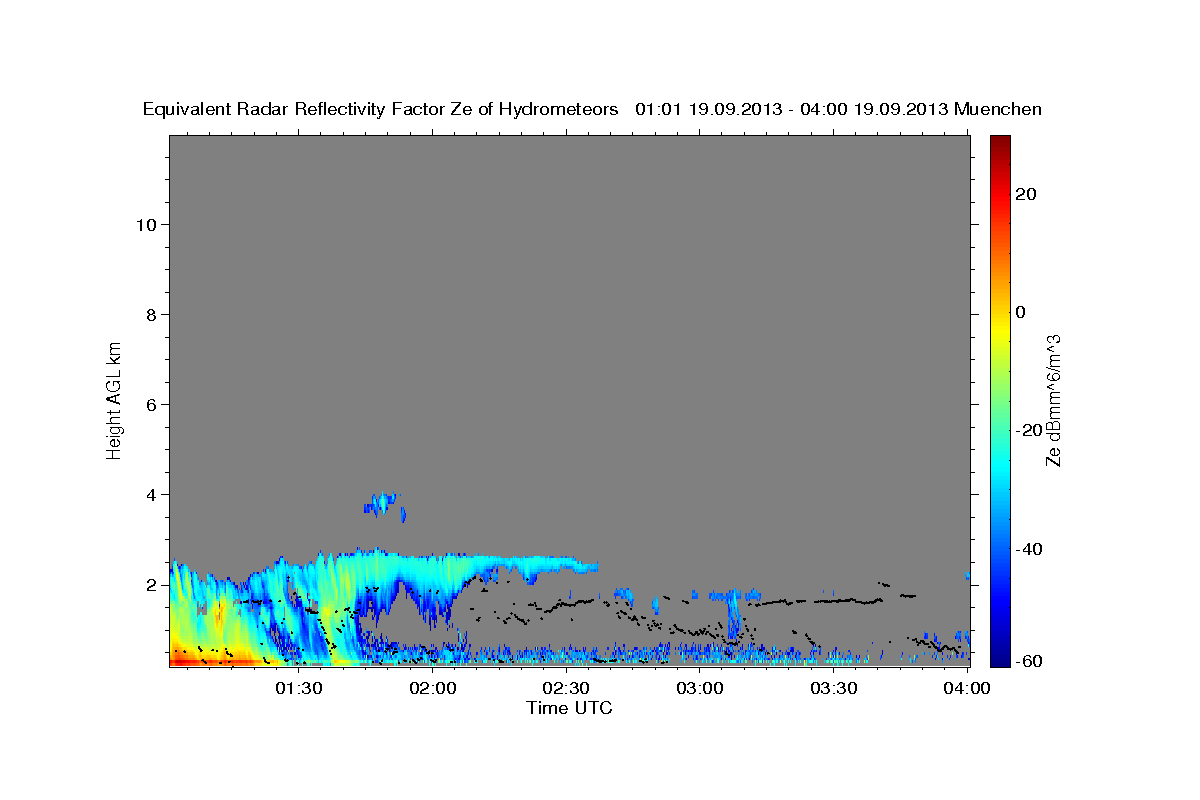
Task: Click the colorbar unit label 'Ze dBmm^6/m^3'
Action: click(1053, 400)
